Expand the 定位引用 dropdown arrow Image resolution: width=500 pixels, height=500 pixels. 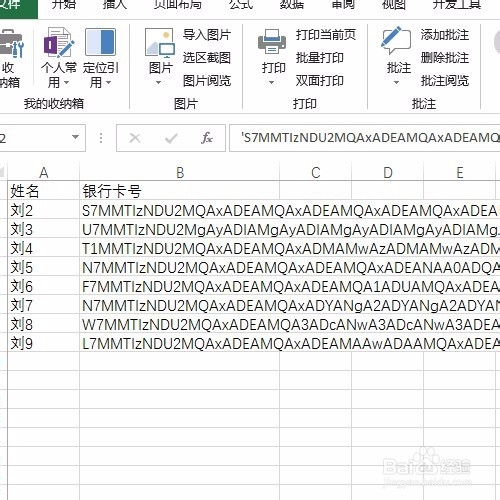[108, 82]
